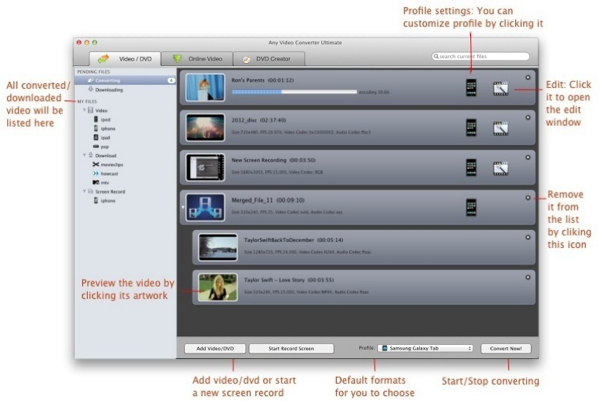Open edit window for Ron's Parents
Screen dimensions: 600x408
pyautogui.click(x=501, y=88)
